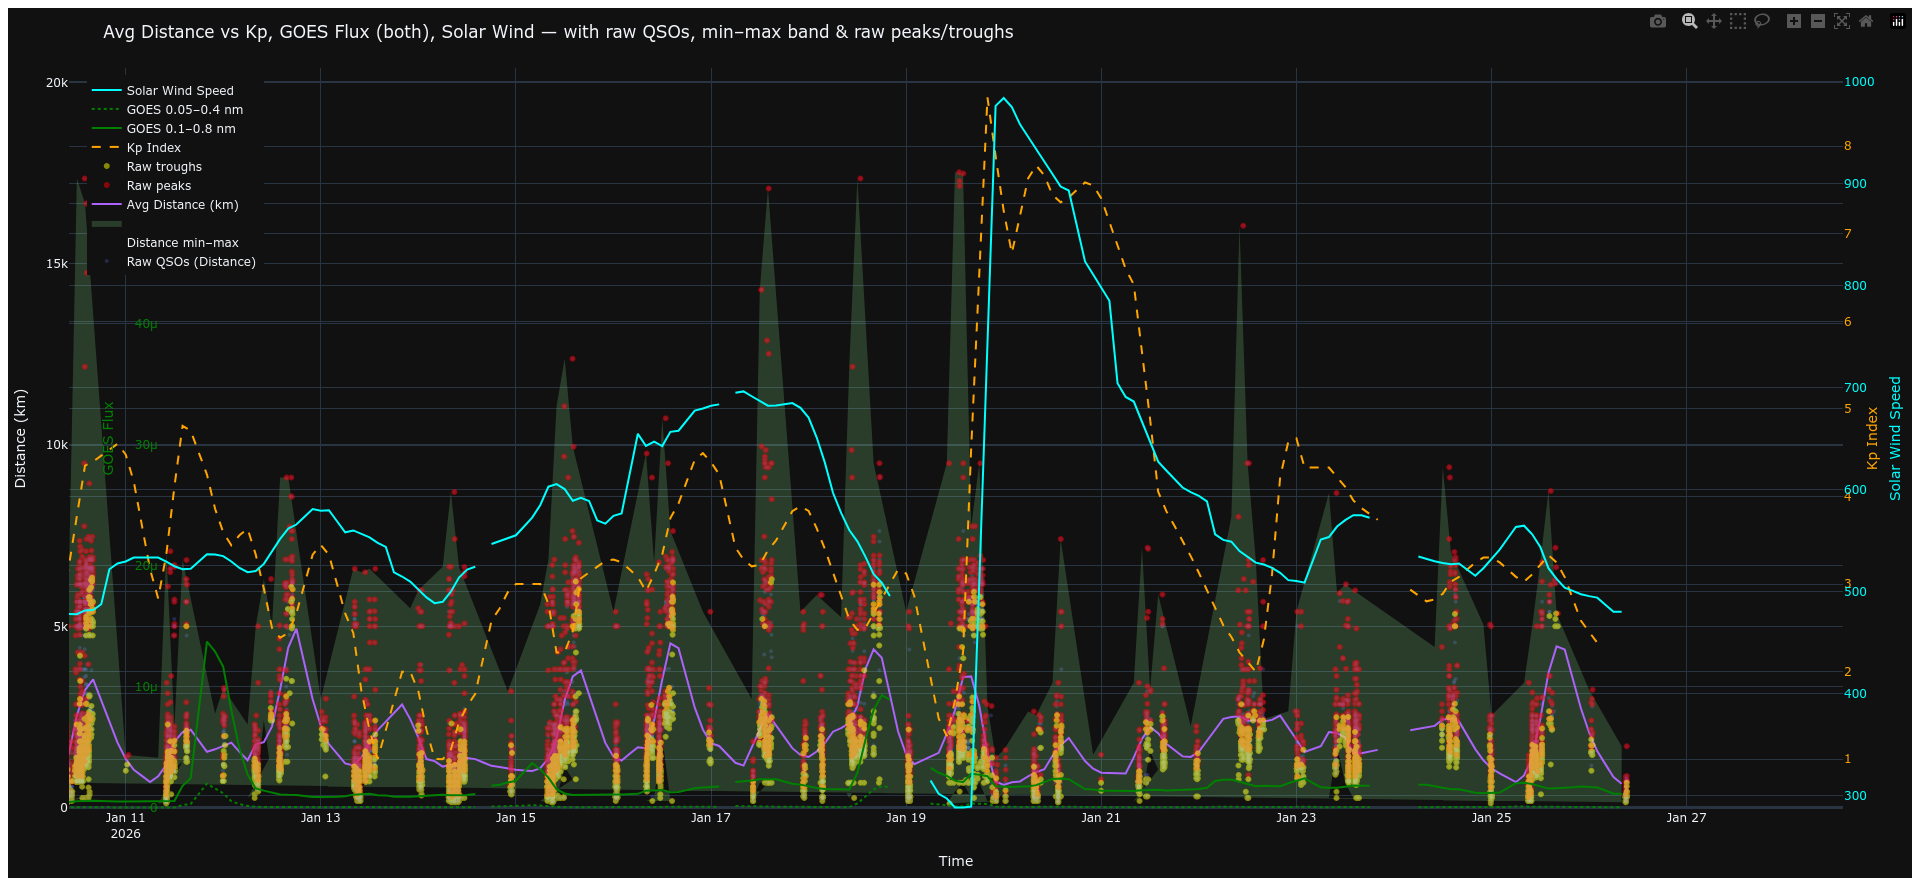1920x886 pixels.
Task: Choose the Lasso Select tool
Action: (1762, 21)
